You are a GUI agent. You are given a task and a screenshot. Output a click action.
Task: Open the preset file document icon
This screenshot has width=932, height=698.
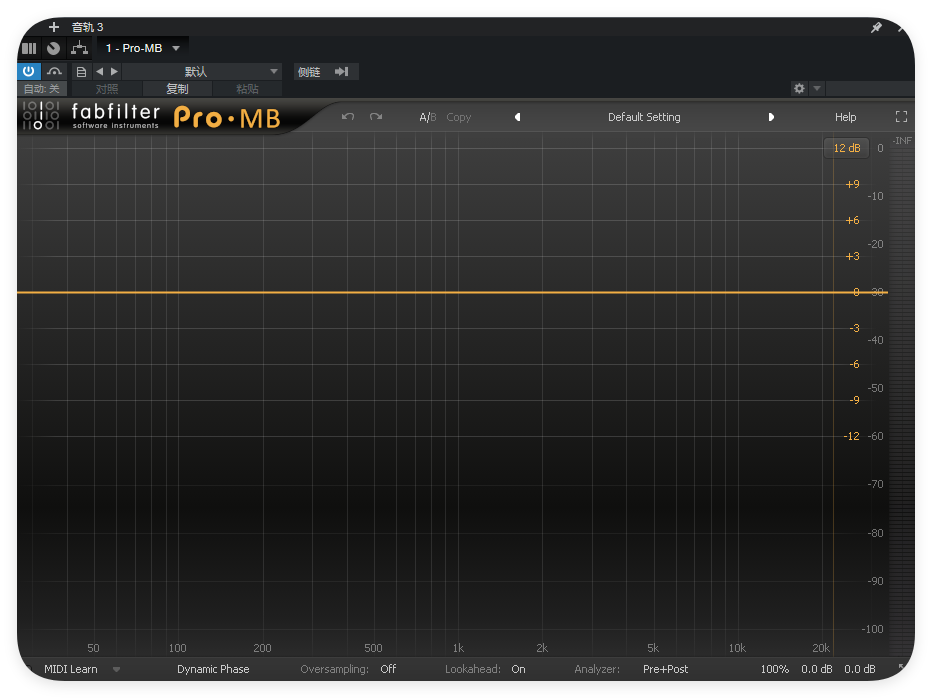81,72
